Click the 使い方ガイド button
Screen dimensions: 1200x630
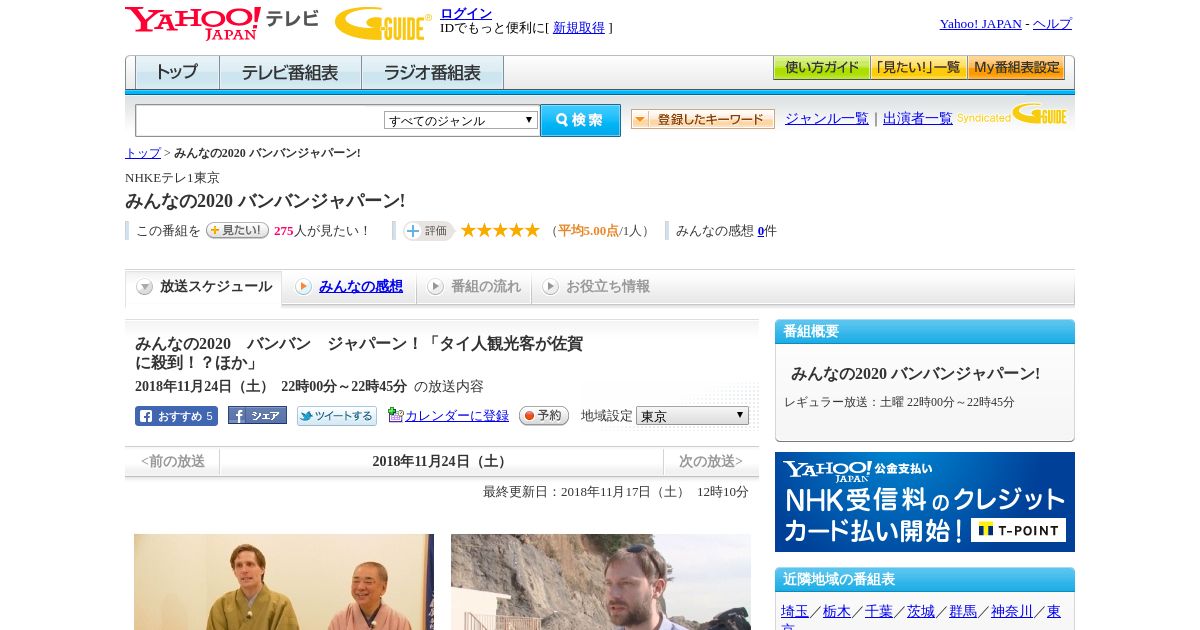(821, 68)
